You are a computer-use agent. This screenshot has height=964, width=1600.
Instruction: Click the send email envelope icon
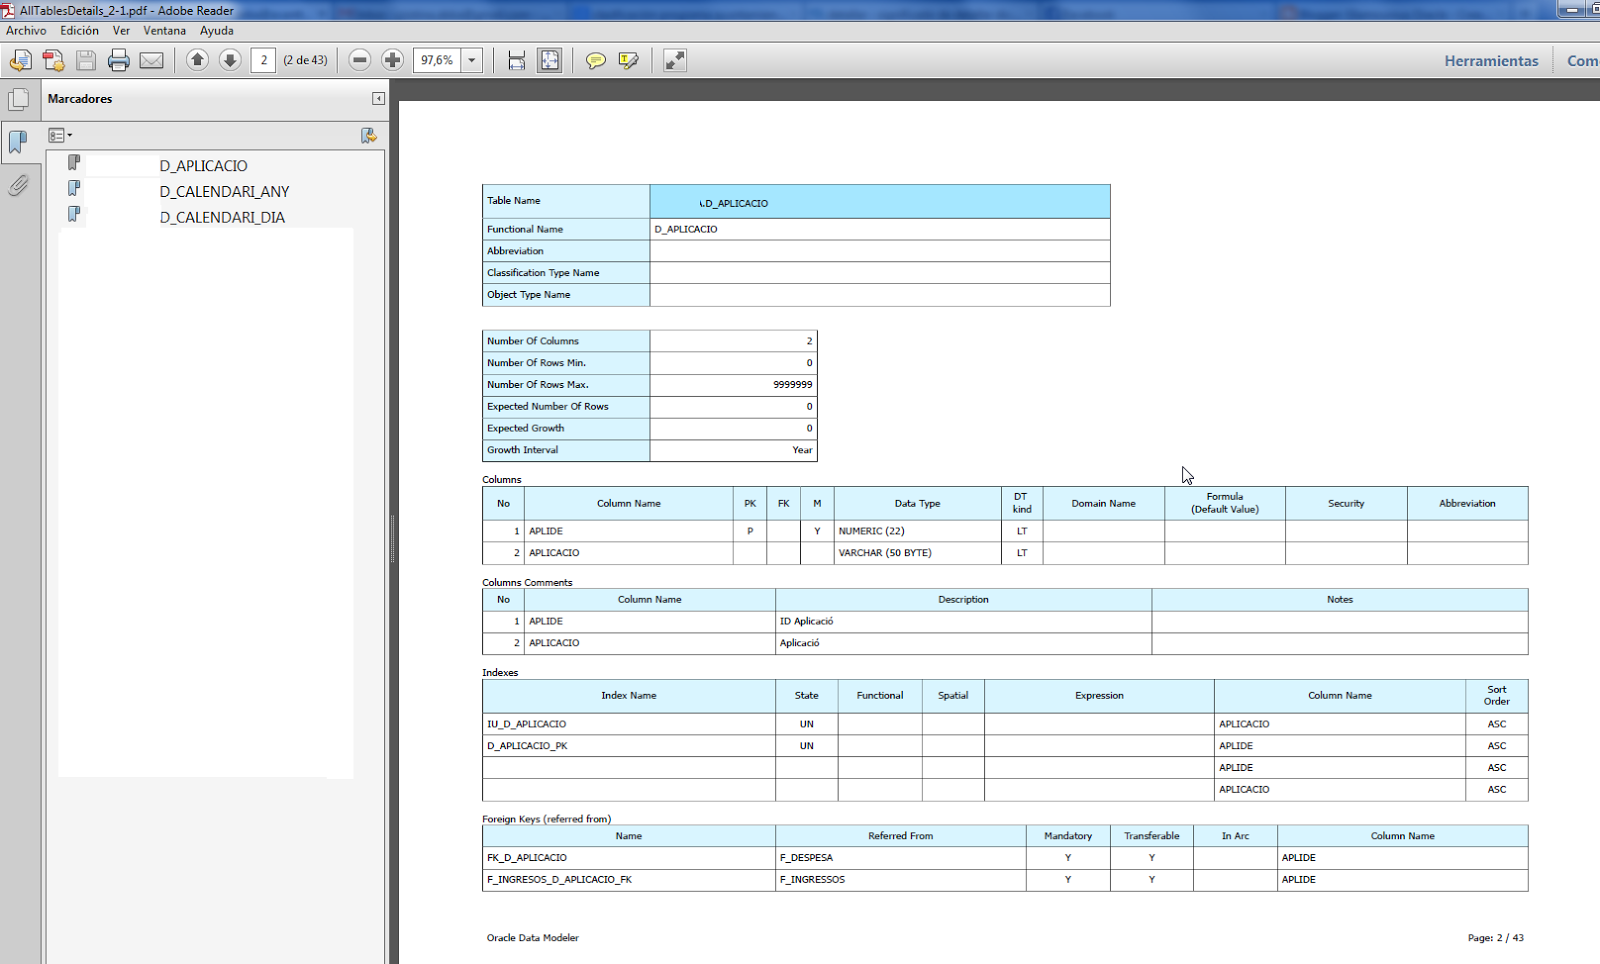tap(152, 61)
